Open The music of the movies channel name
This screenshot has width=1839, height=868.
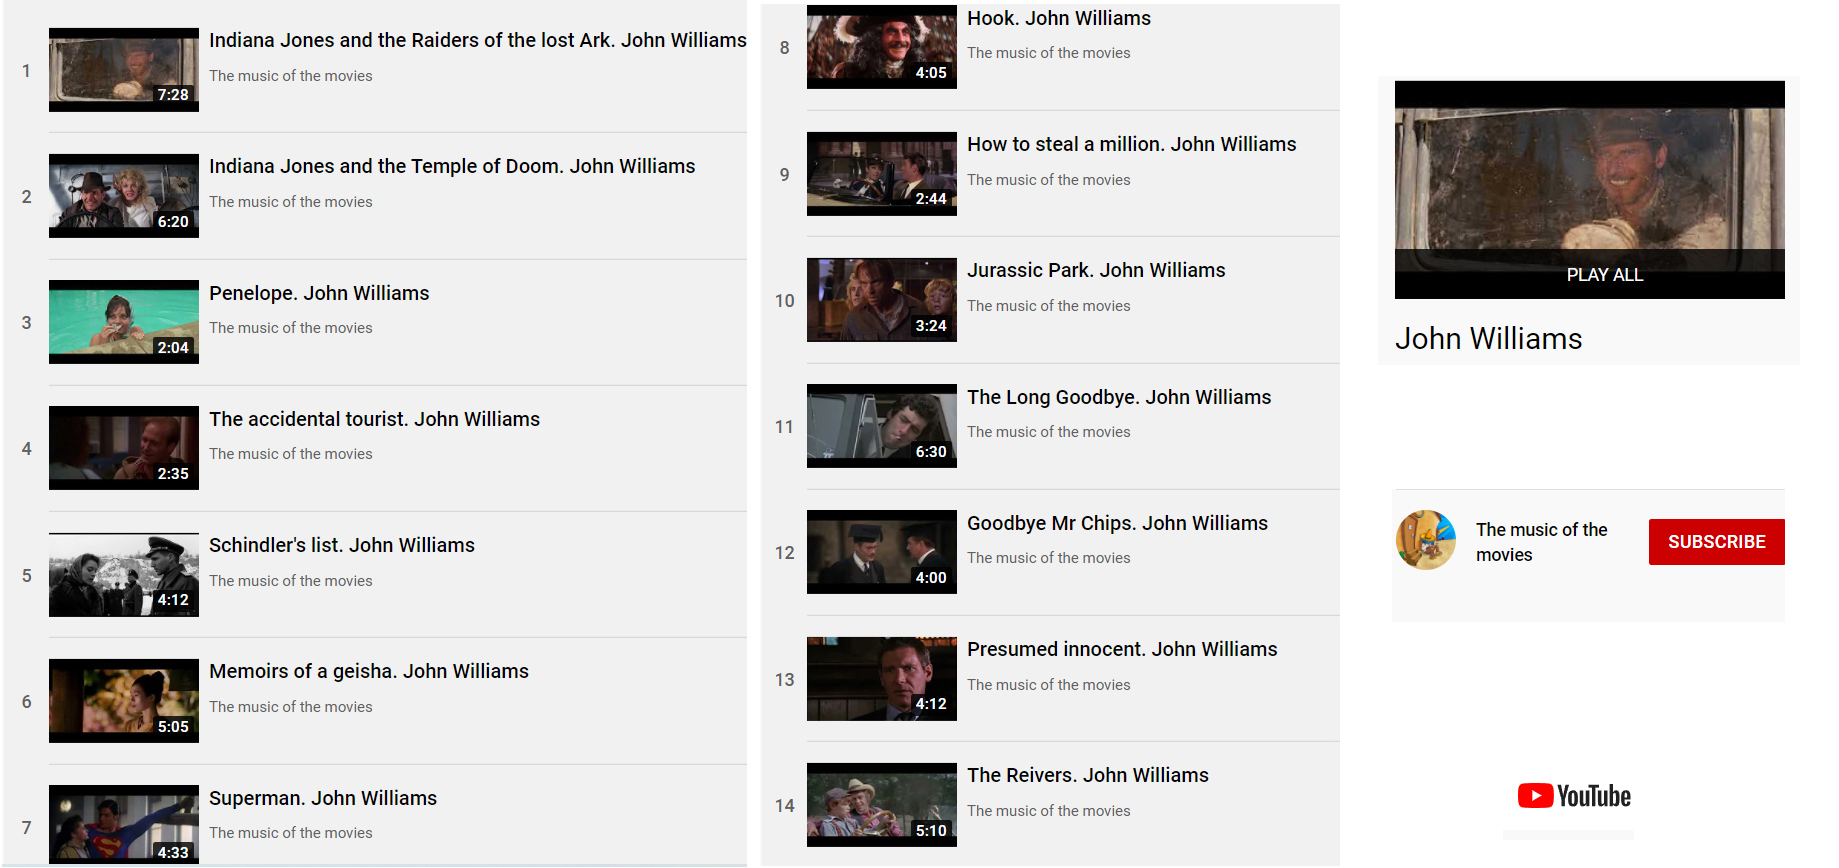(1541, 542)
